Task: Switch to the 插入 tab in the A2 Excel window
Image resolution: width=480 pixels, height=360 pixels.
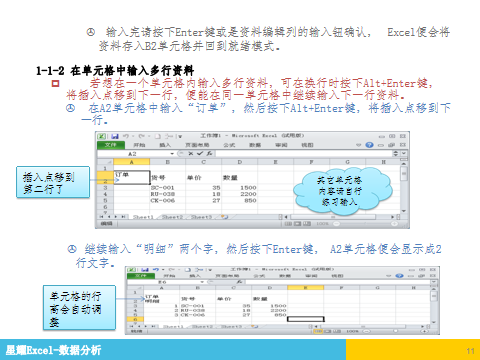Action: 165,145
